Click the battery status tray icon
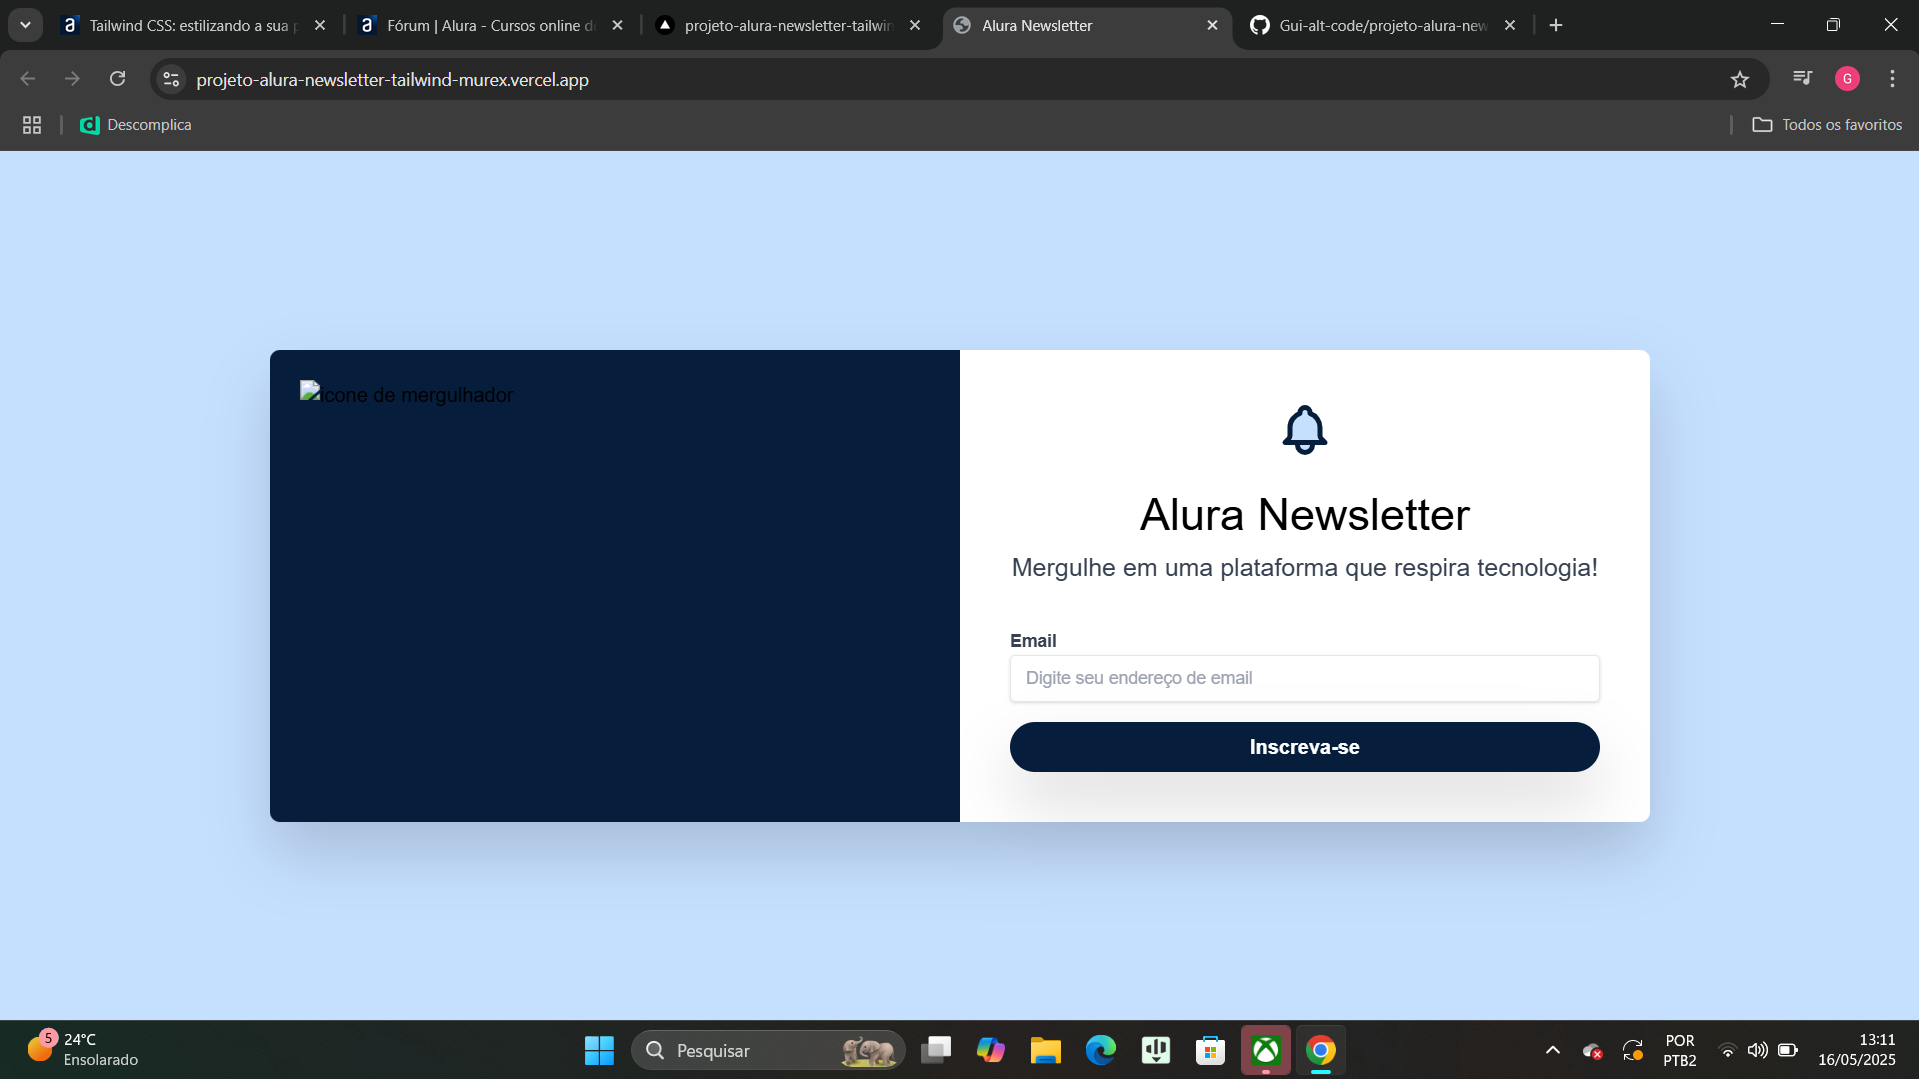The image size is (1919, 1079). [1788, 1050]
